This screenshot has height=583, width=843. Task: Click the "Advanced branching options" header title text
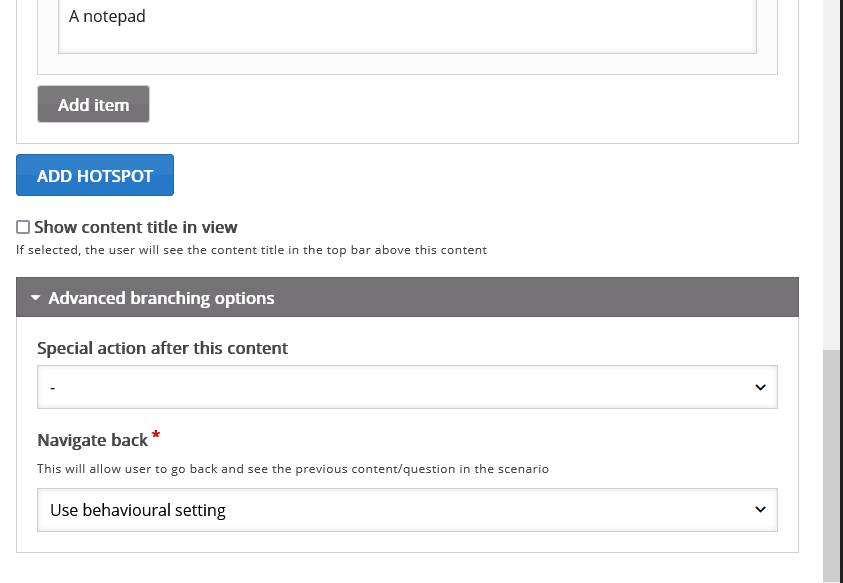pos(161,298)
